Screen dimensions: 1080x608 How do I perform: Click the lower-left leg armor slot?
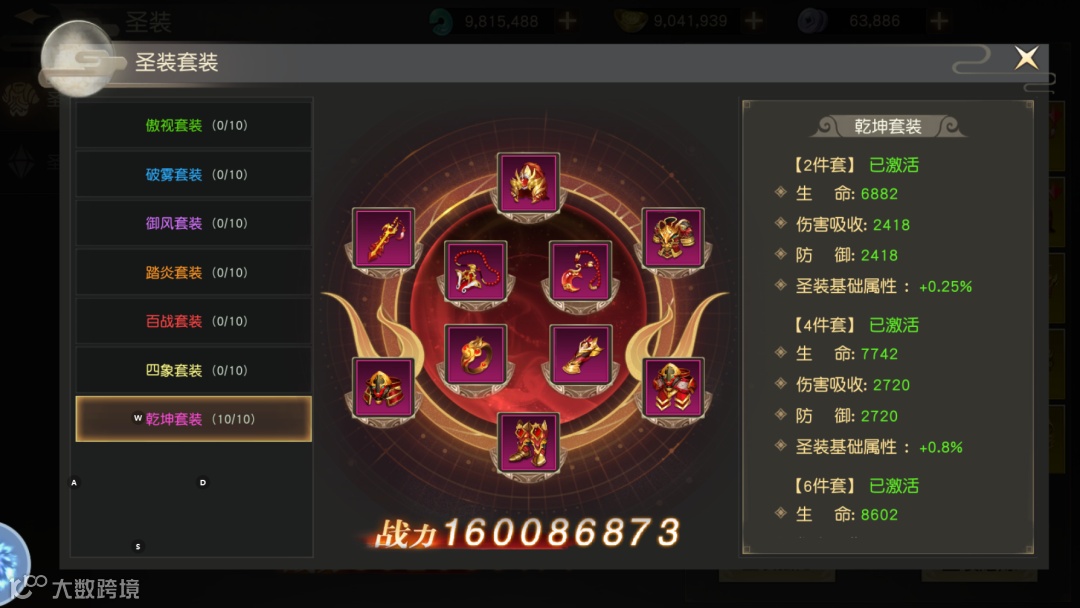(x=384, y=388)
